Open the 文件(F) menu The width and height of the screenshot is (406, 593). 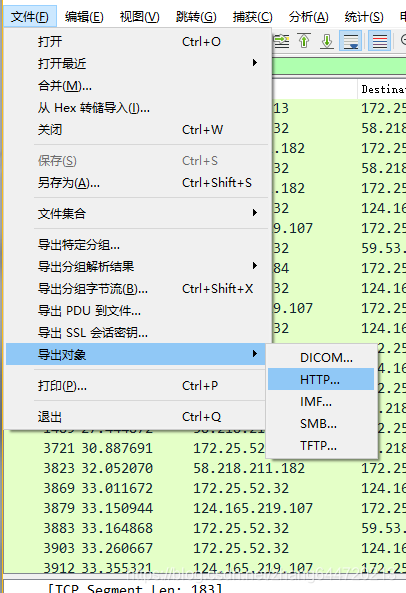coord(30,17)
